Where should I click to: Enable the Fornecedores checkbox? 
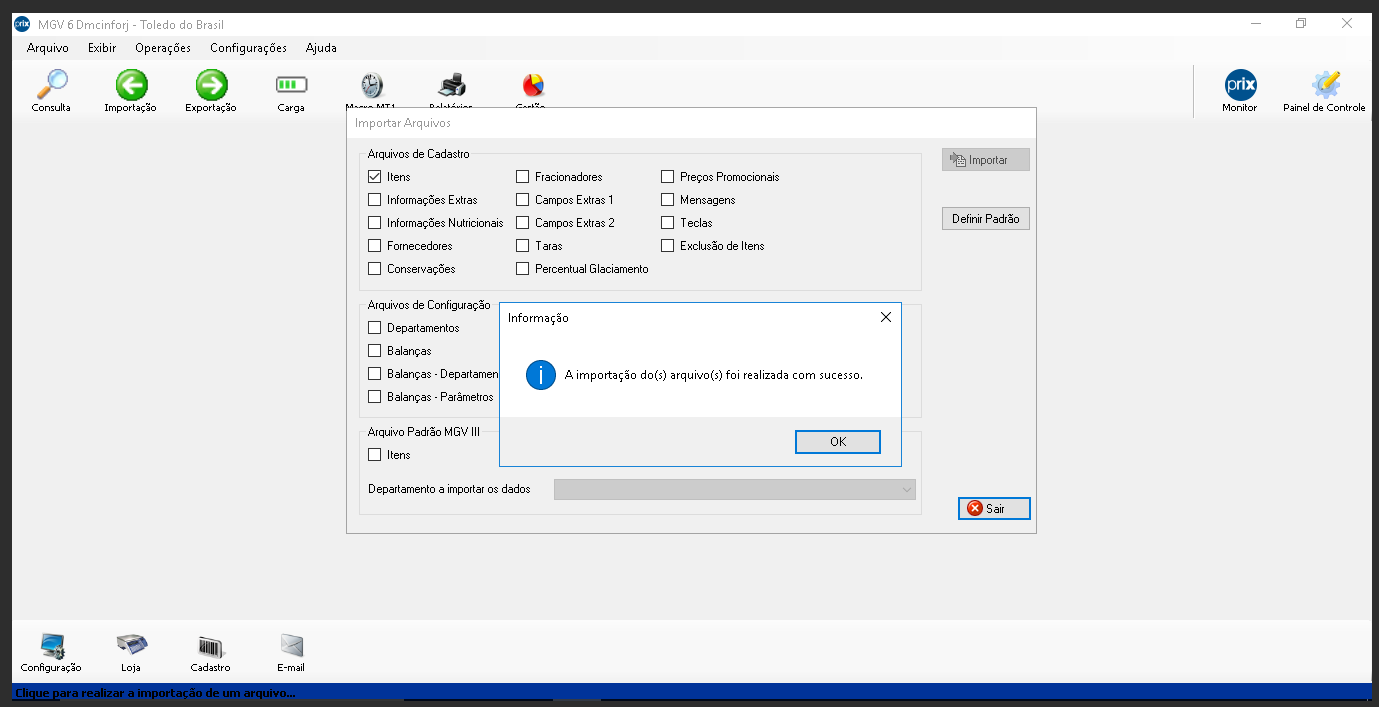(x=375, y=246)
